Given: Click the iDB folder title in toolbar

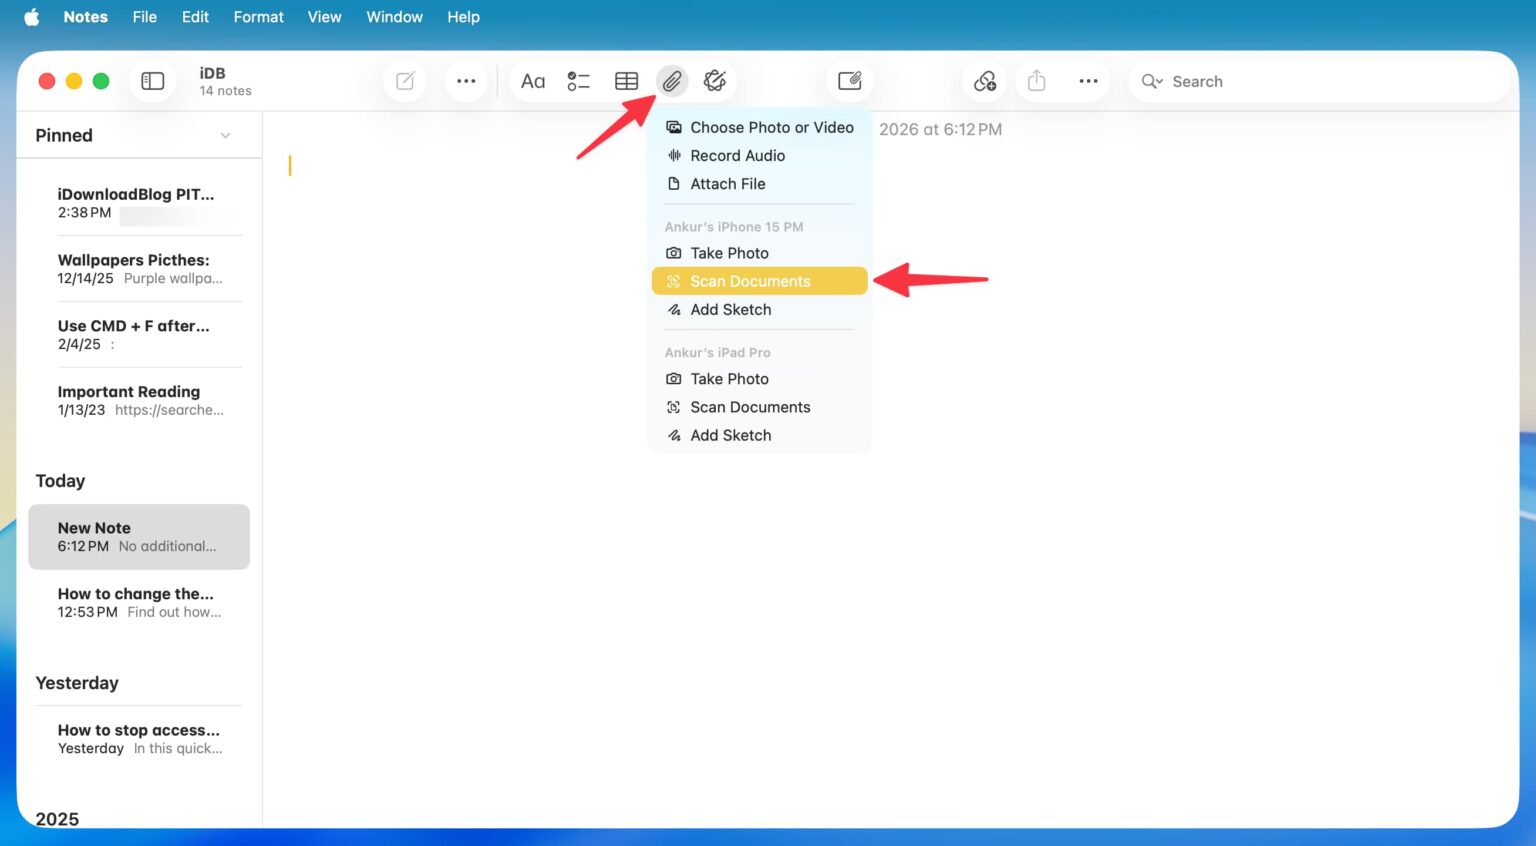Looking at the screenshot, I should (213, 73).
